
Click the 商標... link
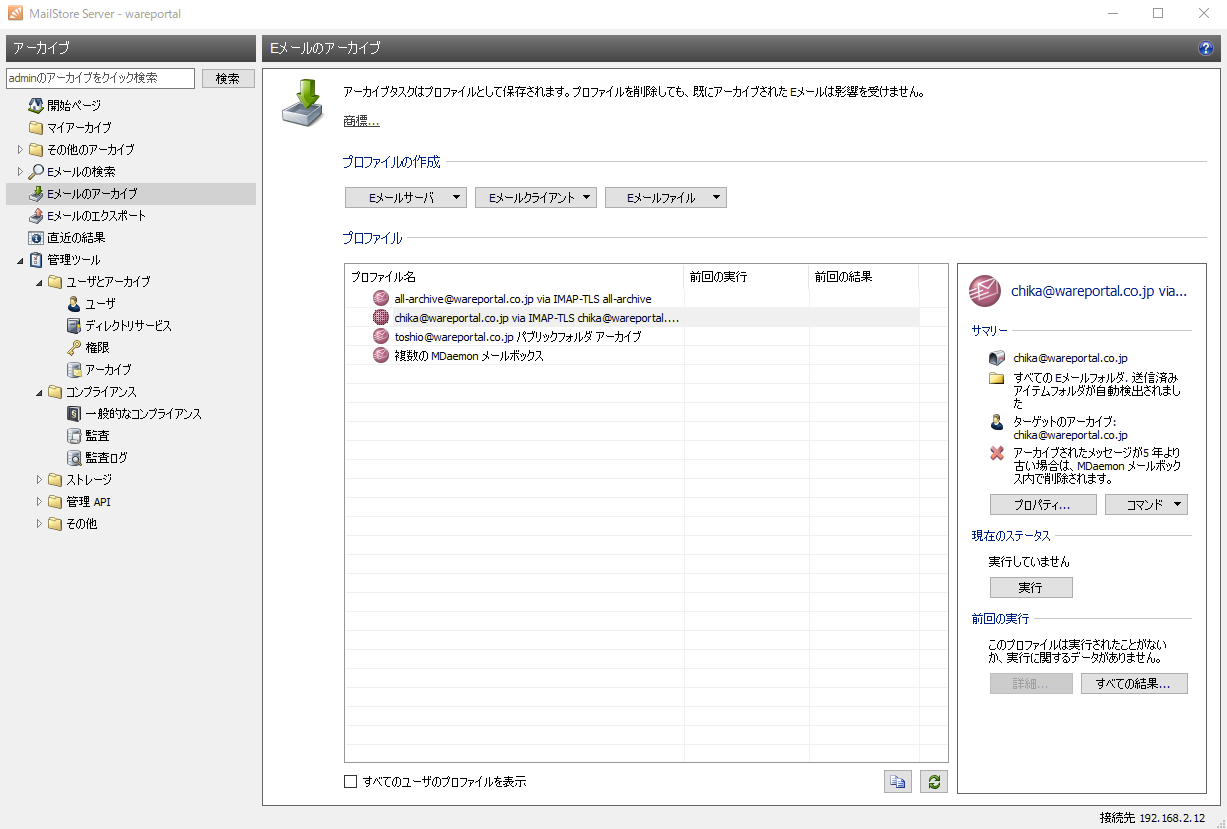click(361, 122)
